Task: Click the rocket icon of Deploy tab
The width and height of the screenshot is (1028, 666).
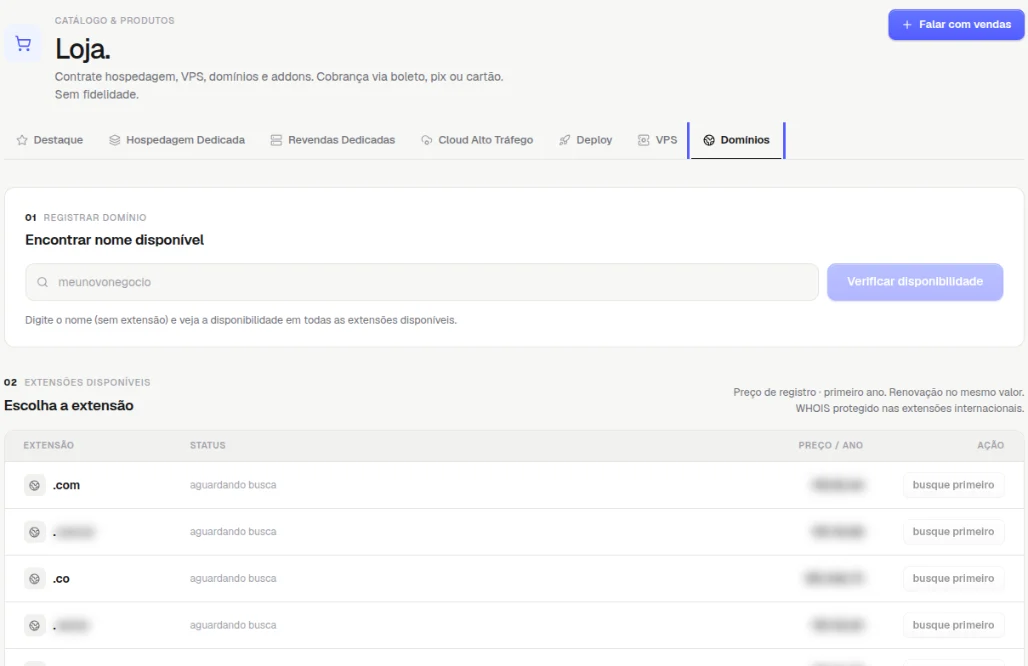Action: [564, 140]
